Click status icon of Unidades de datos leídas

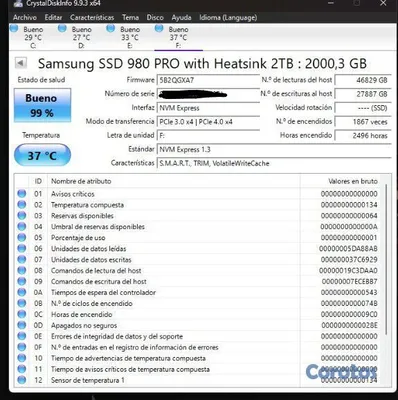22,249
